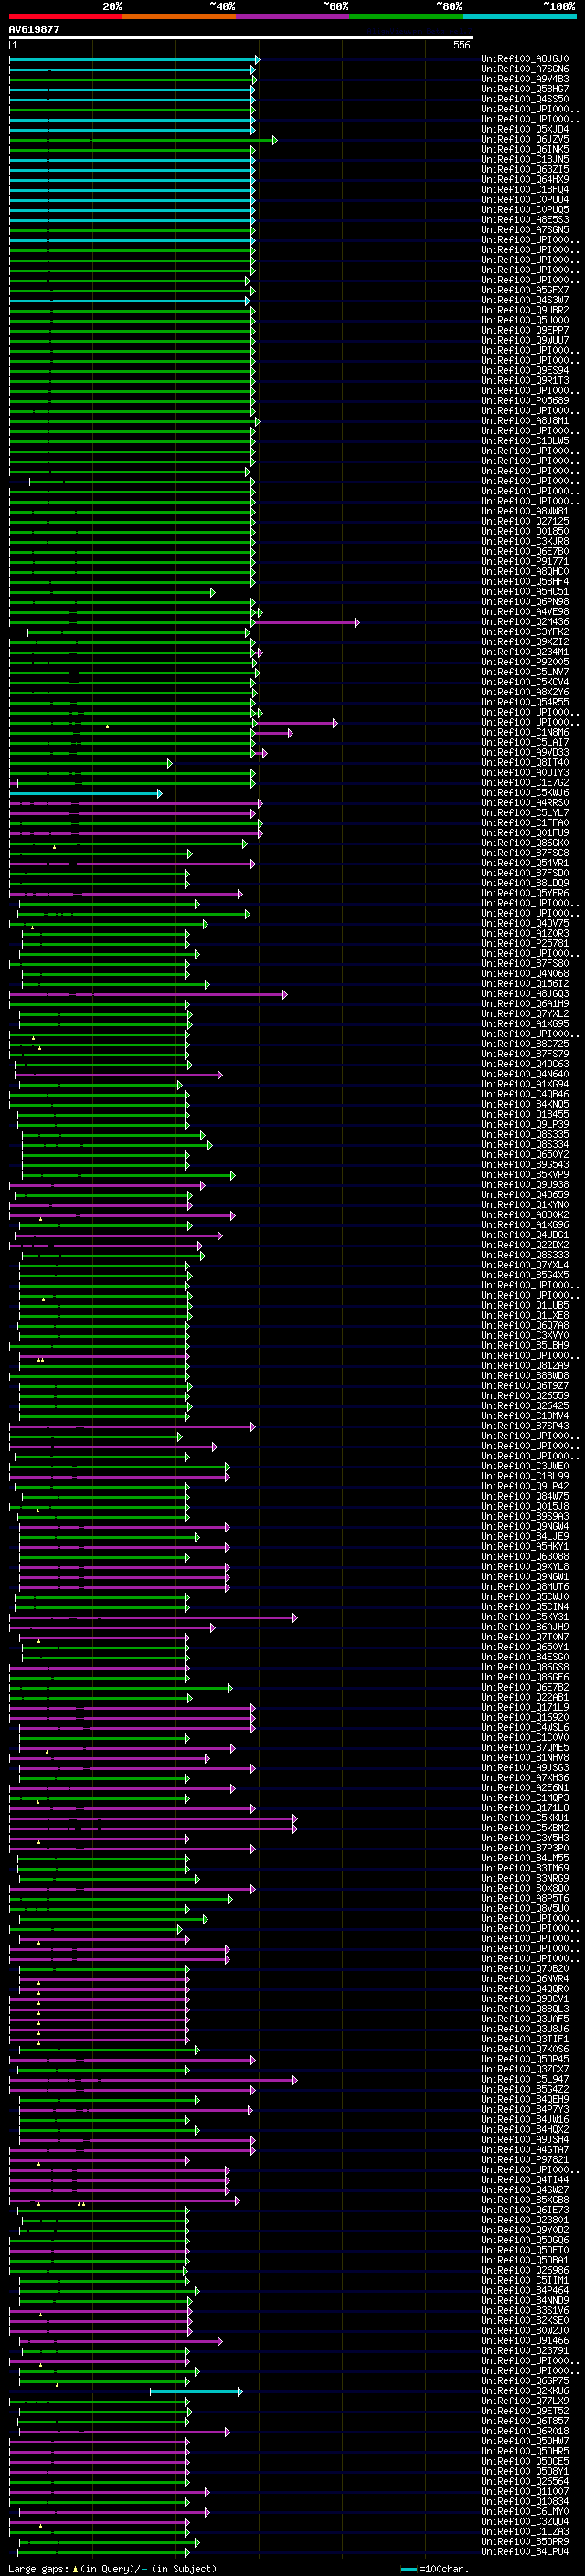Select hit label UniRef100_A8E5S3
This screenshot has height=2576, width=585.
tap(525, 220)
